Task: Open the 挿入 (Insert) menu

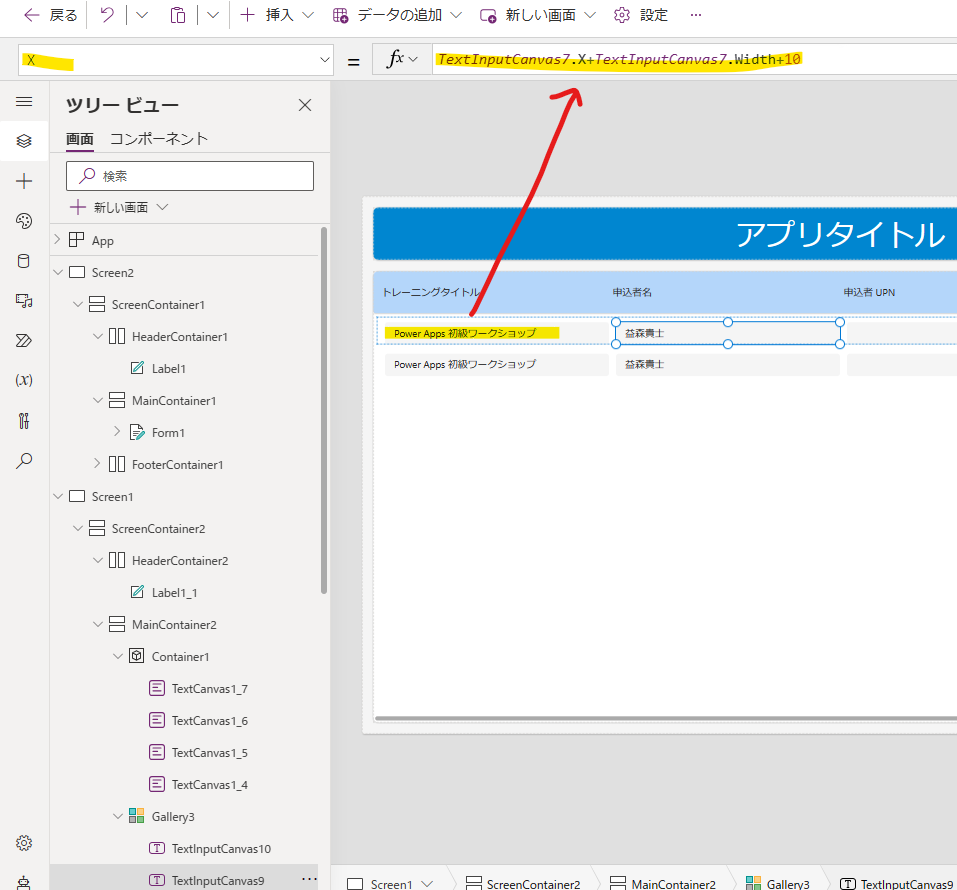Action: point(277,15)
